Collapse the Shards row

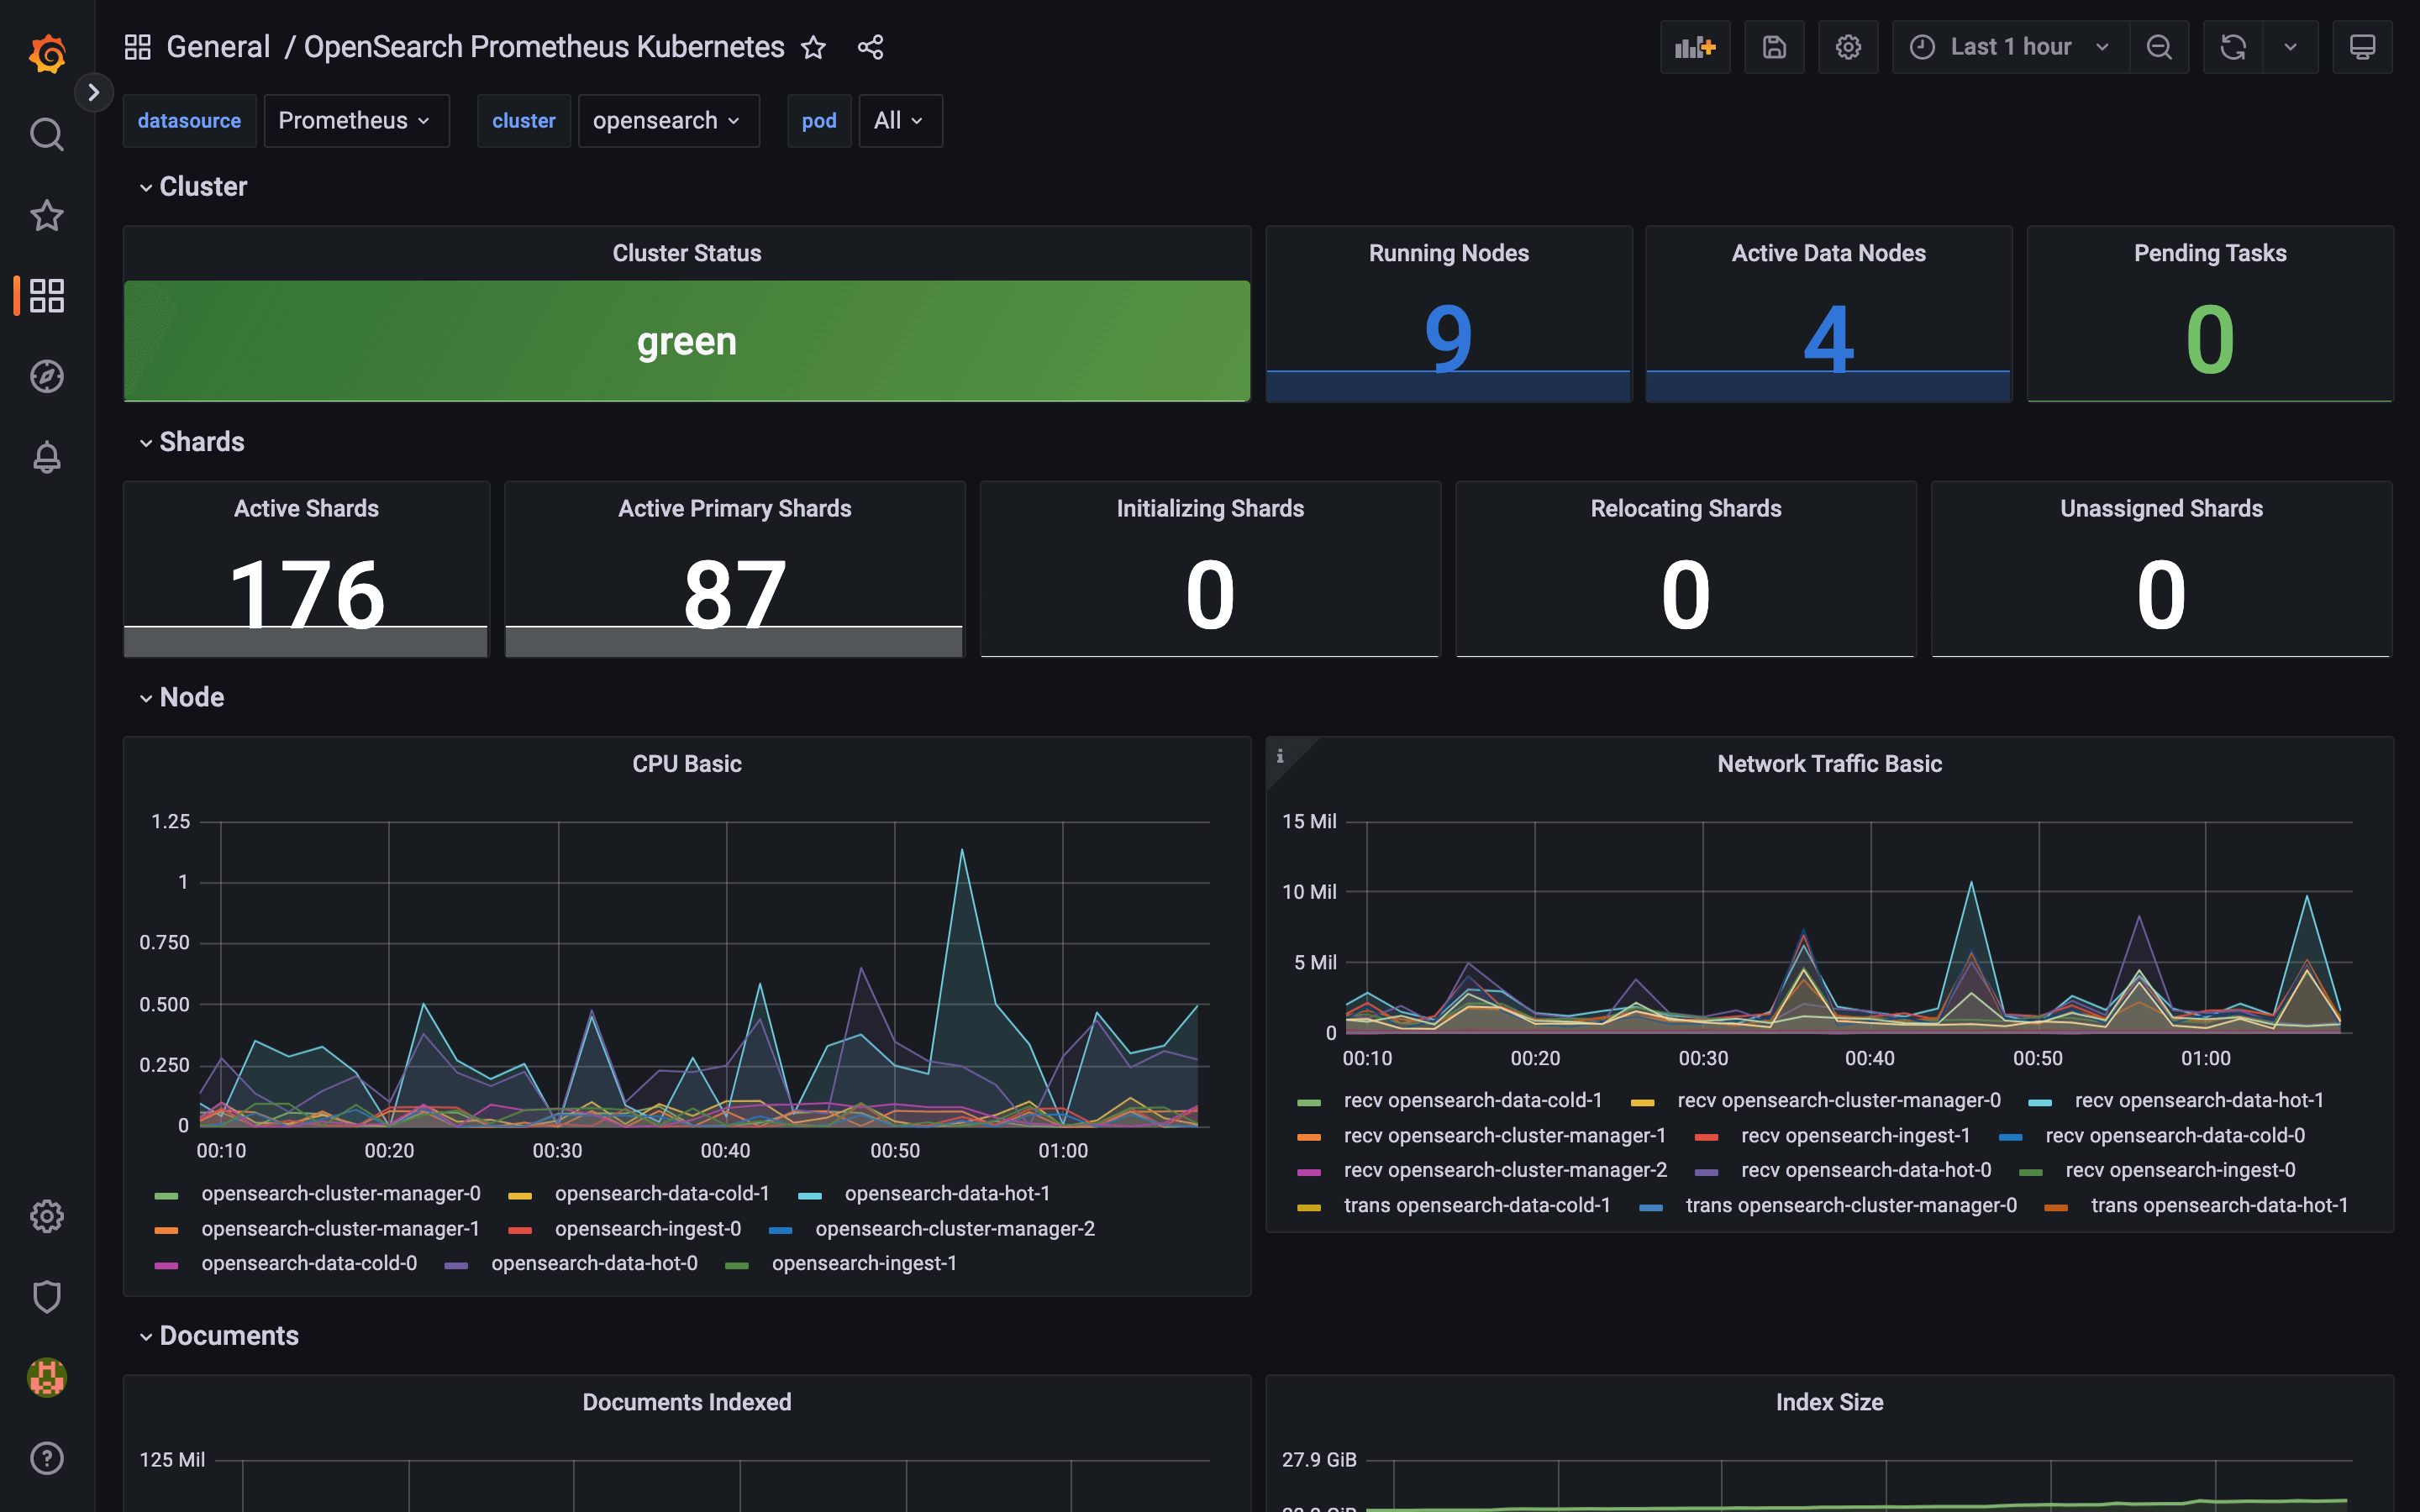coord(201,442)
